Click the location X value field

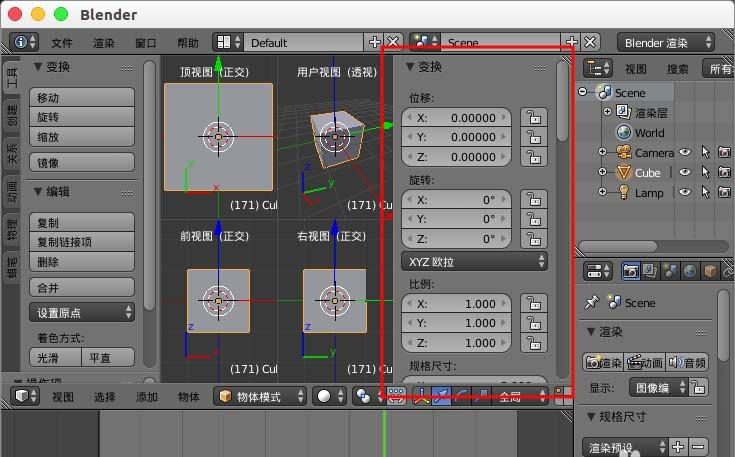456,117
